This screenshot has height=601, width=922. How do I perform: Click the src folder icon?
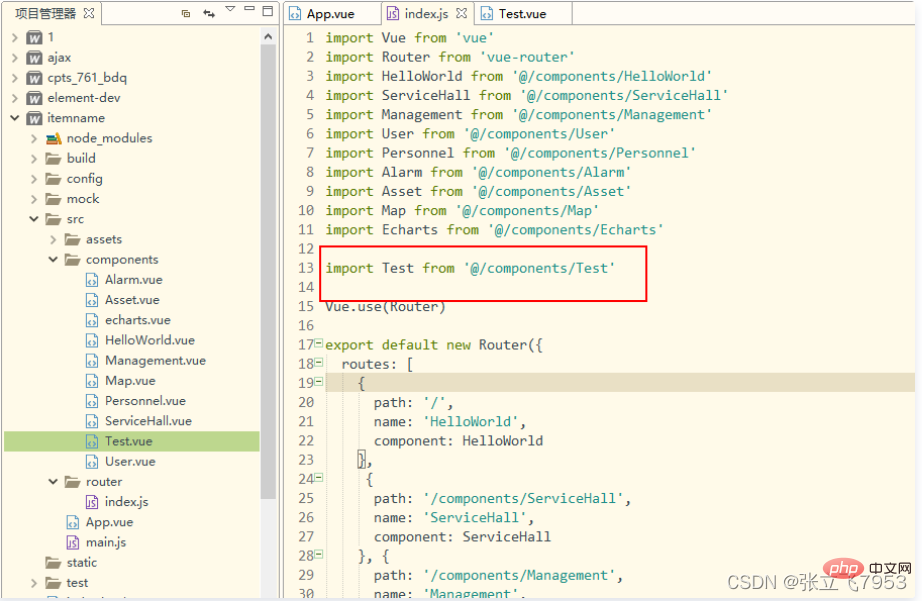[x=54, y=219]
